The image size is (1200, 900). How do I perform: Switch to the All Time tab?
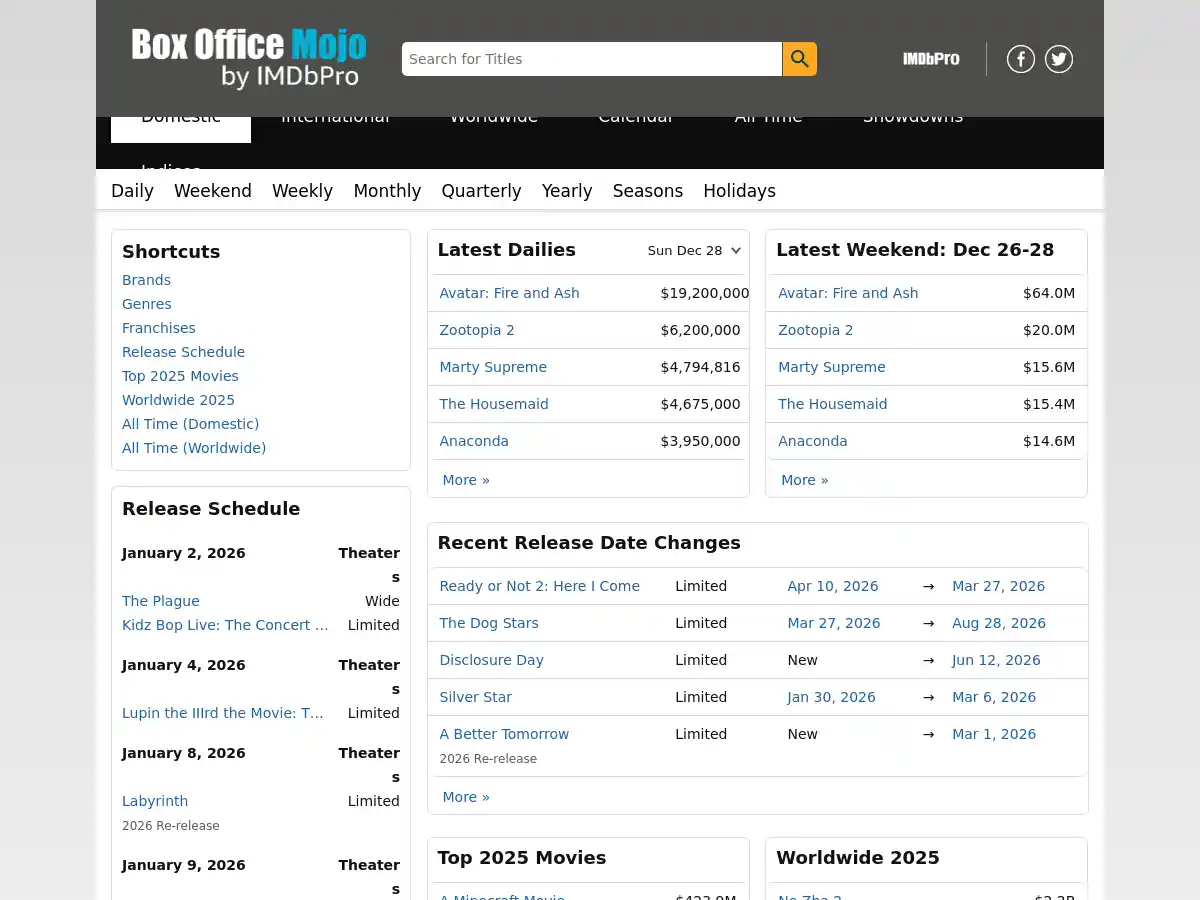768,116
